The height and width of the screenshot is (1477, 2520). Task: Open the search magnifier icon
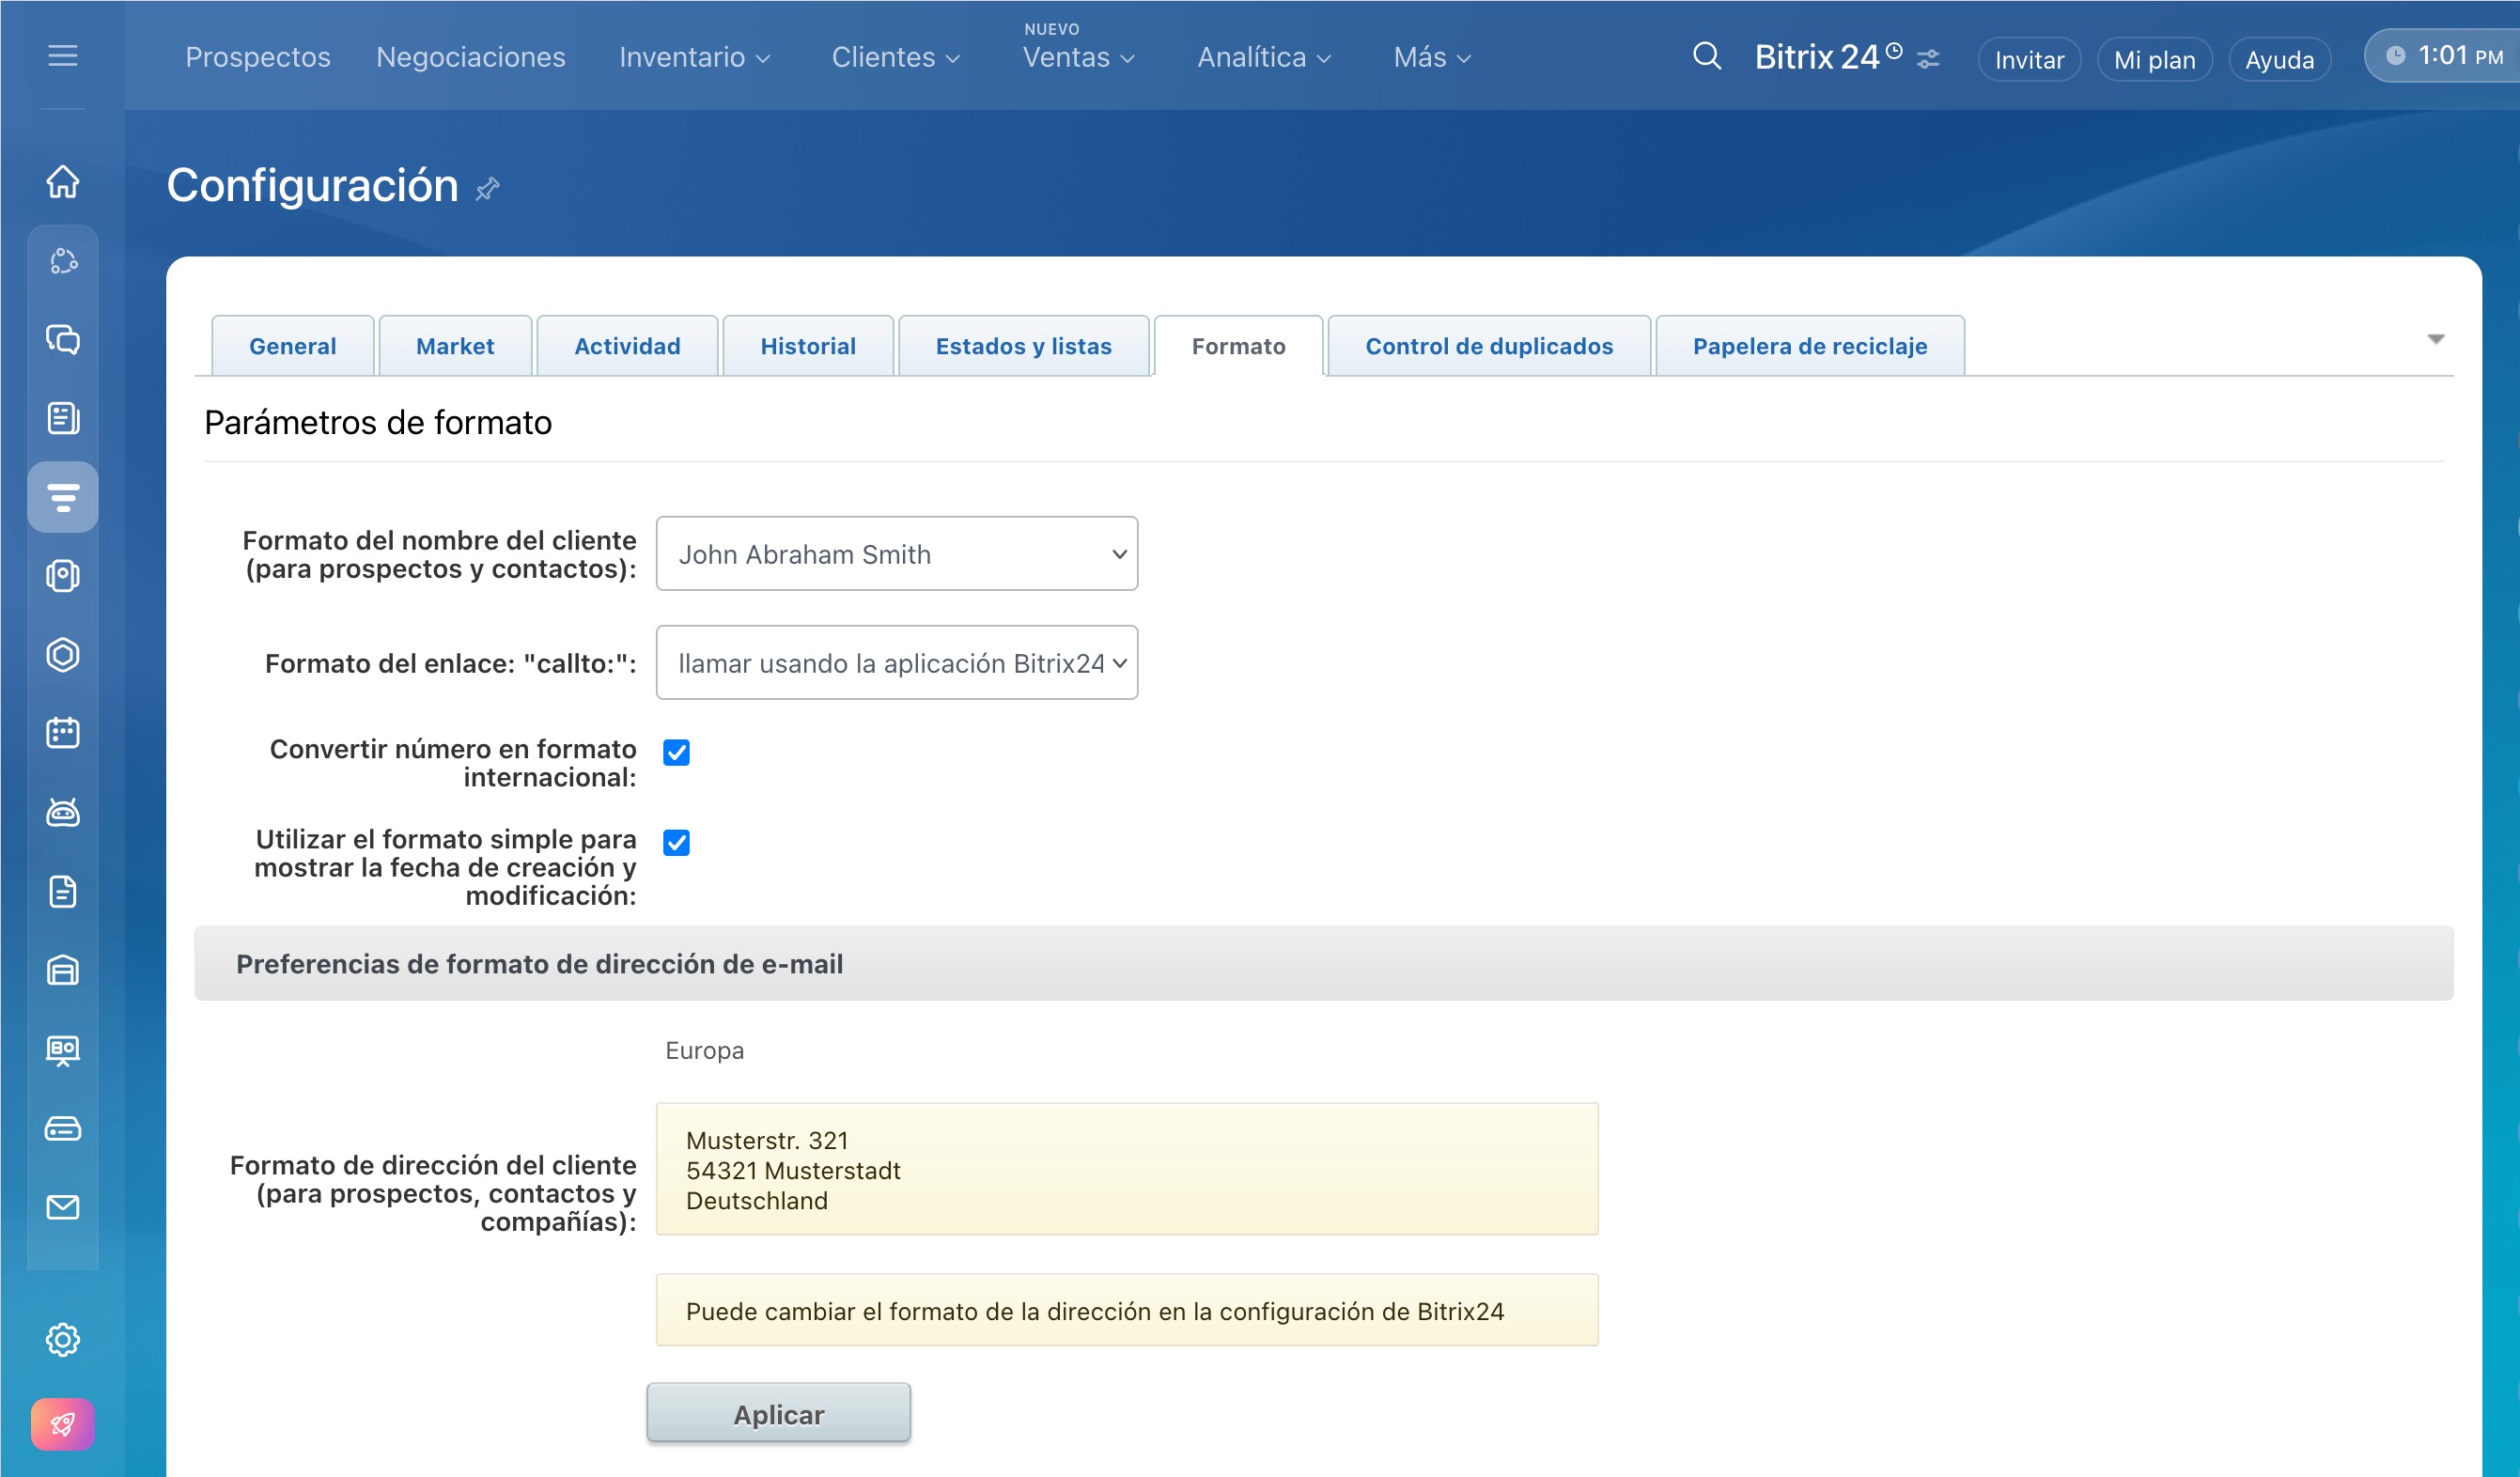pyautogui.click(x=1706, y=57)
